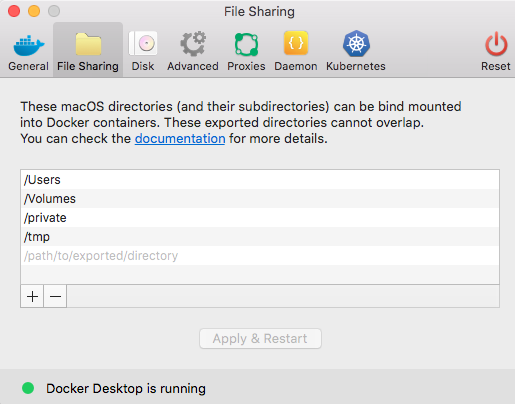Remove directory with the minus button
This screenshot has height=404, width=515.
click(x=55, y=296)
